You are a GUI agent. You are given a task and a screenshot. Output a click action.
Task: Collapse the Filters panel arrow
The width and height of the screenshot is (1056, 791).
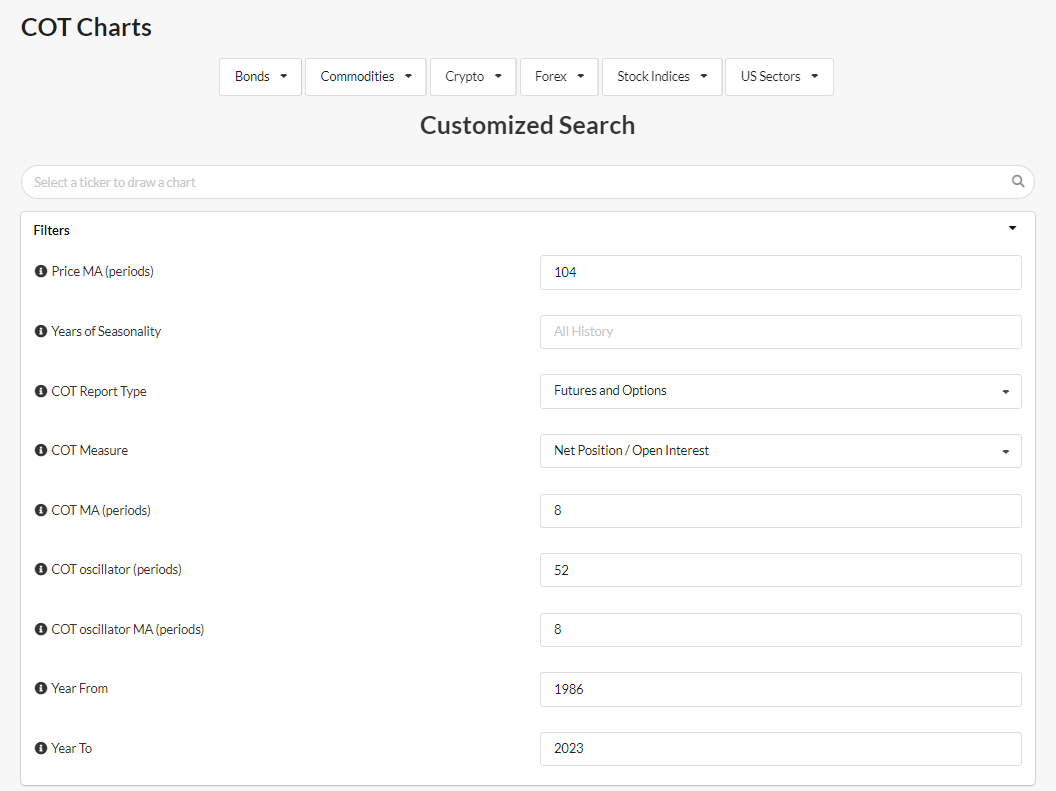pyautogui.click(x=1012, y=229)
